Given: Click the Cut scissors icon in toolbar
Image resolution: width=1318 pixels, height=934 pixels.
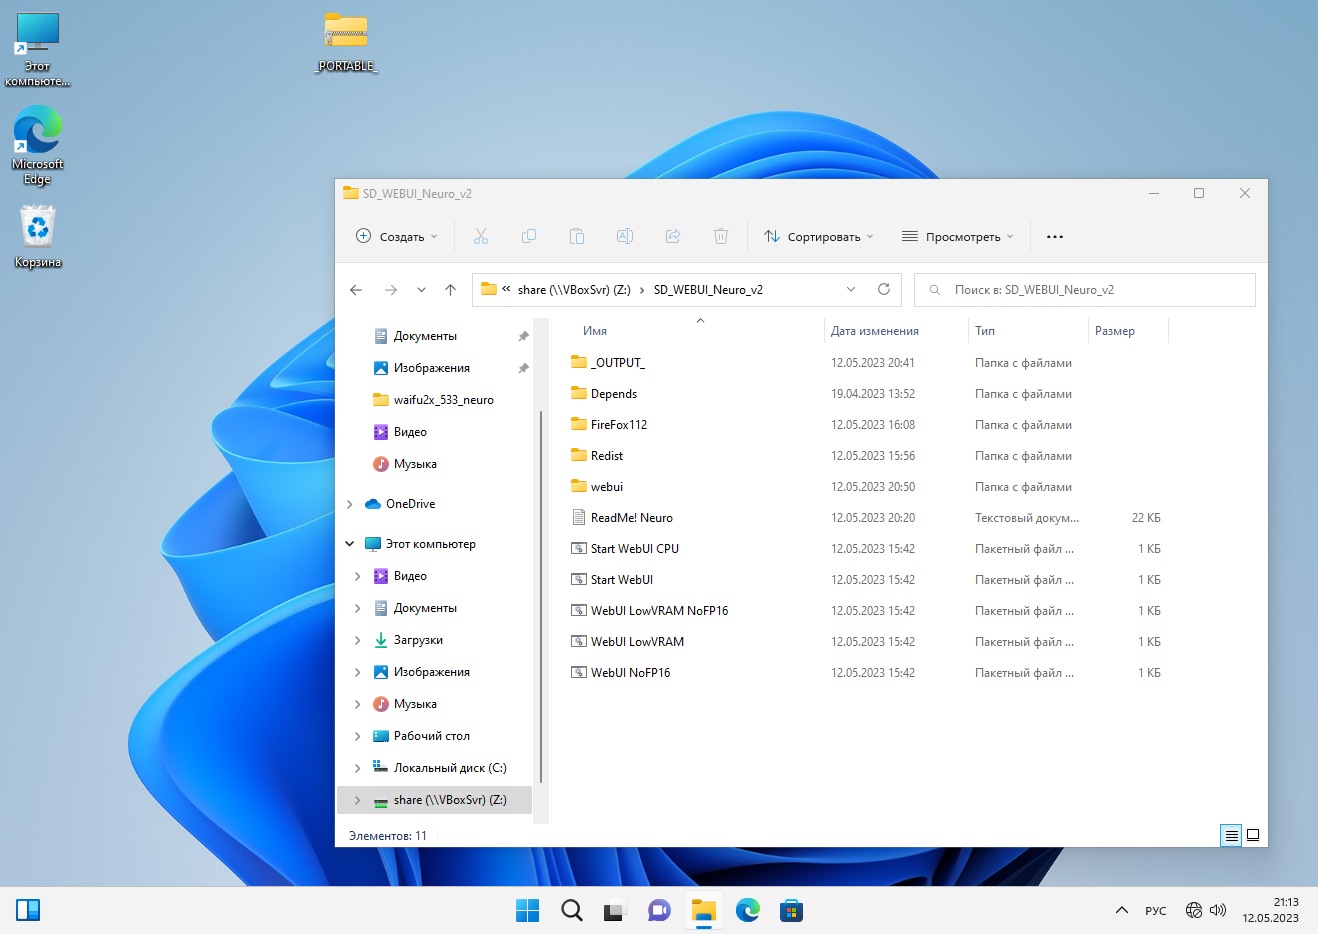Looking at the screenshot, I should coord(481,237).
